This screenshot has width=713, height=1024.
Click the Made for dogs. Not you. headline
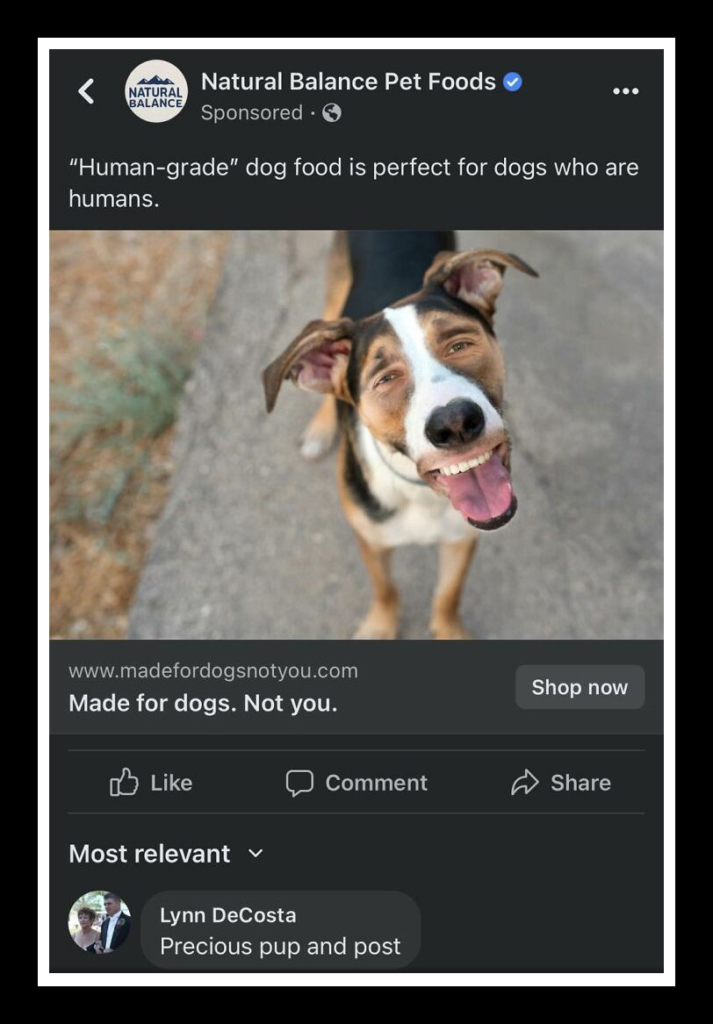[x=203, y=703]
